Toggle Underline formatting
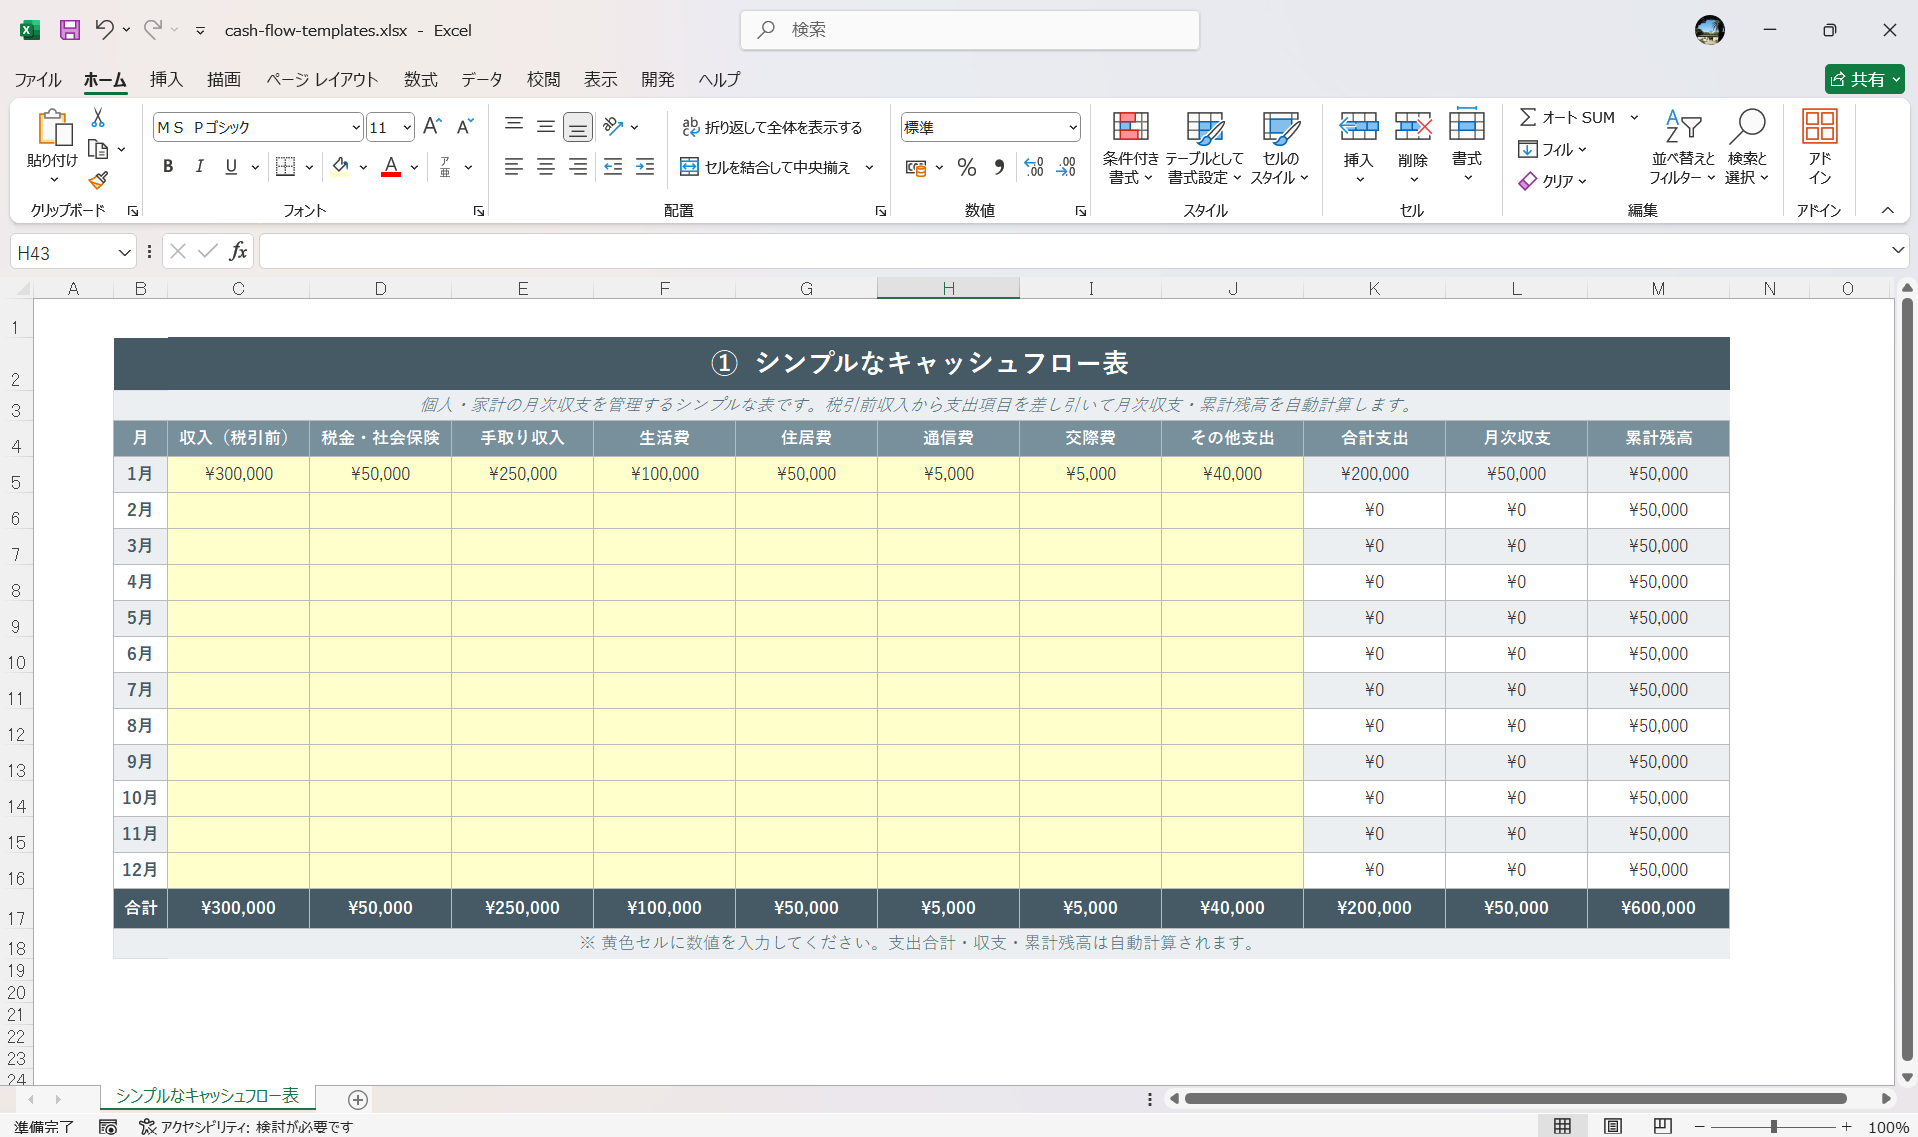This screenshot has width=1918, height=1137. [x=231, y=167]
